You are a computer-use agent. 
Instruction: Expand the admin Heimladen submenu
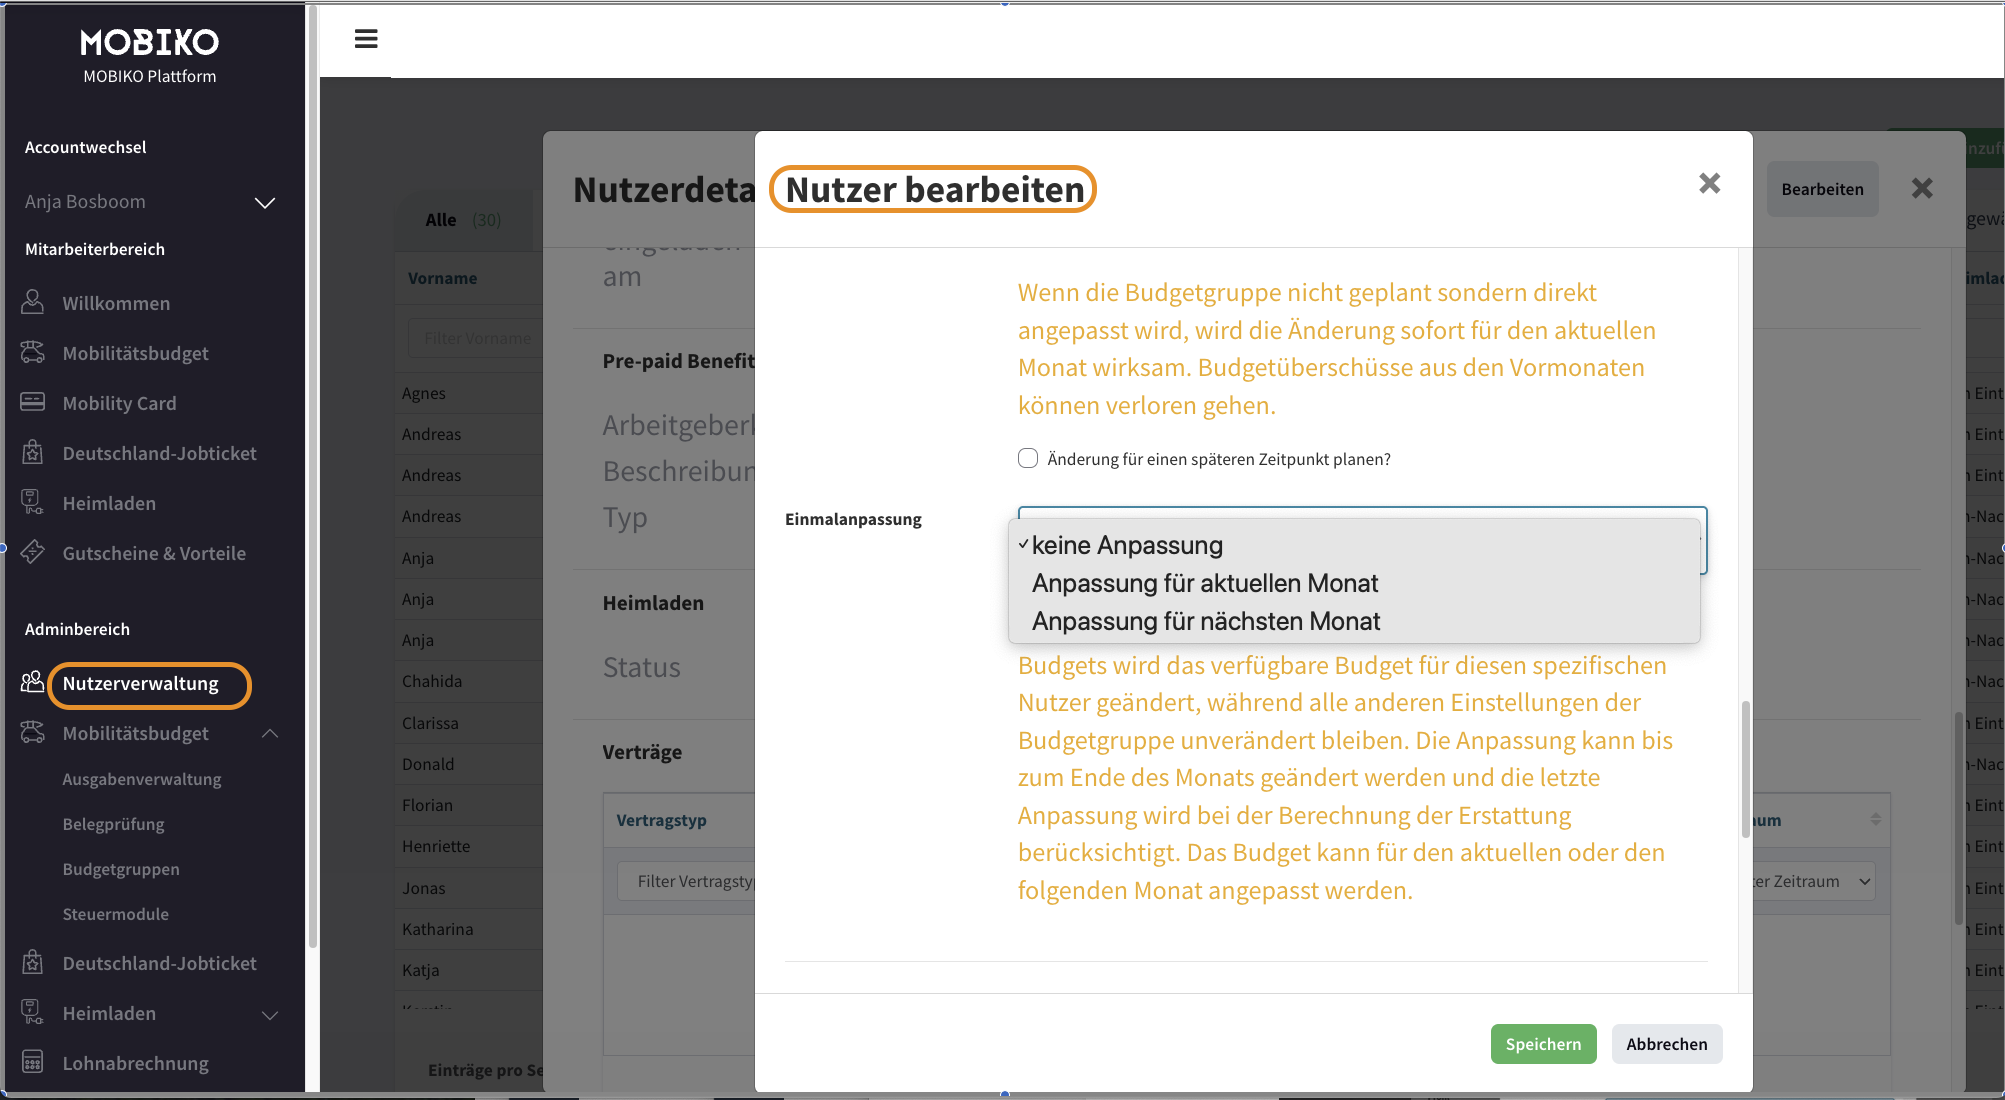(270, 1014)
